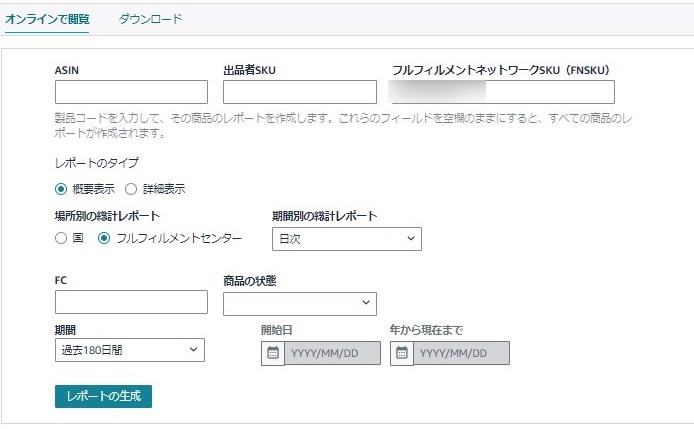Click the 年から現在まで date field
Image resolution: width=694 pixels, height=429 pixels.
pos(461,353)
